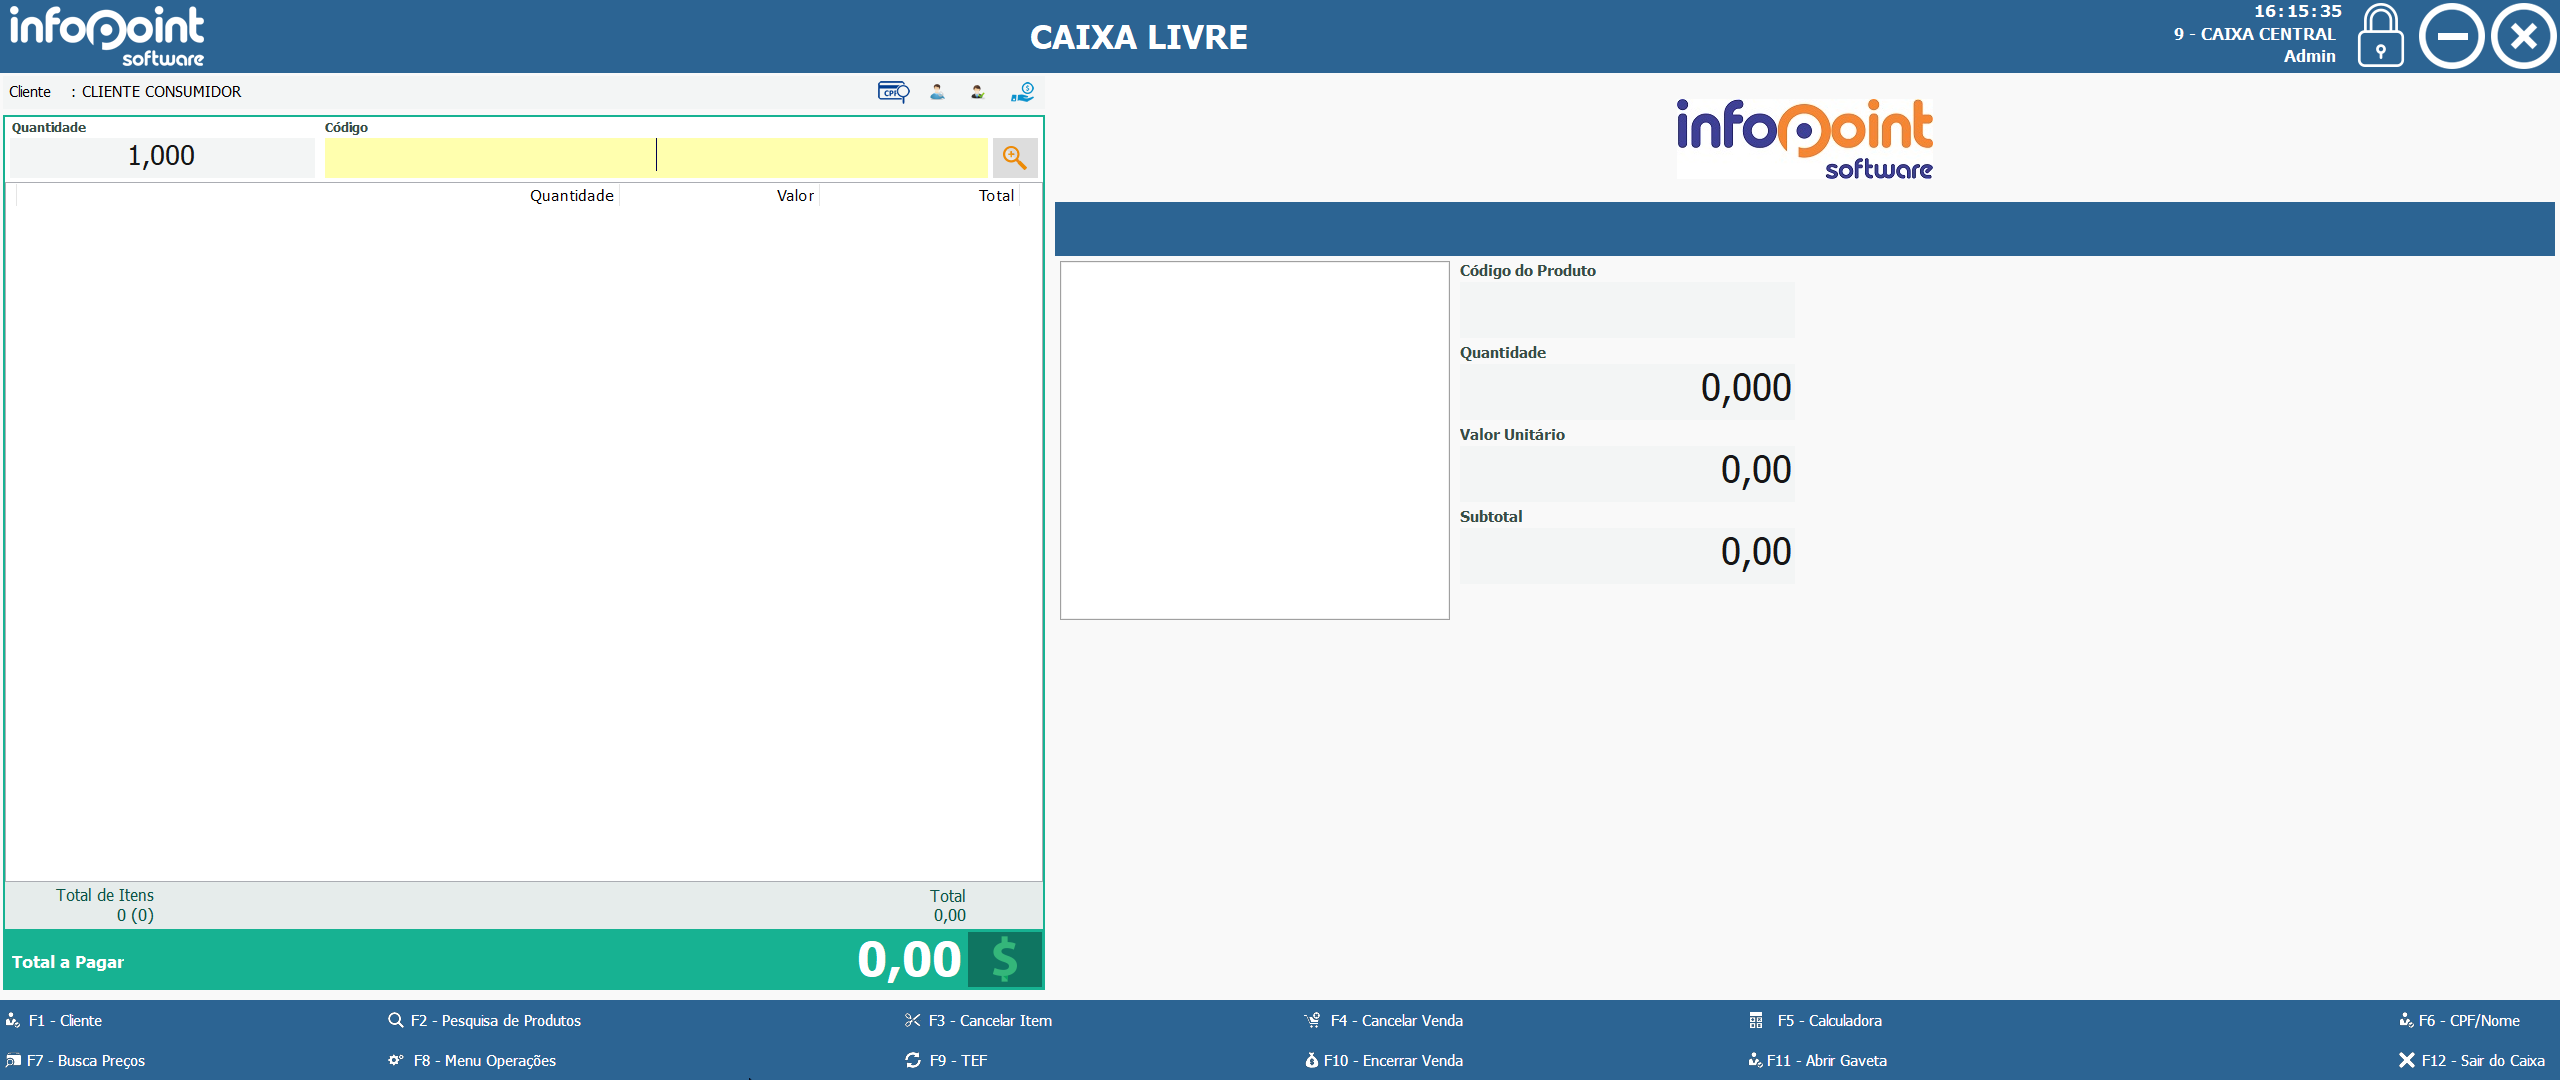Click the CPF search card icon
The width and height of the screenshot is (2560, 1080).
coord(892,92)
